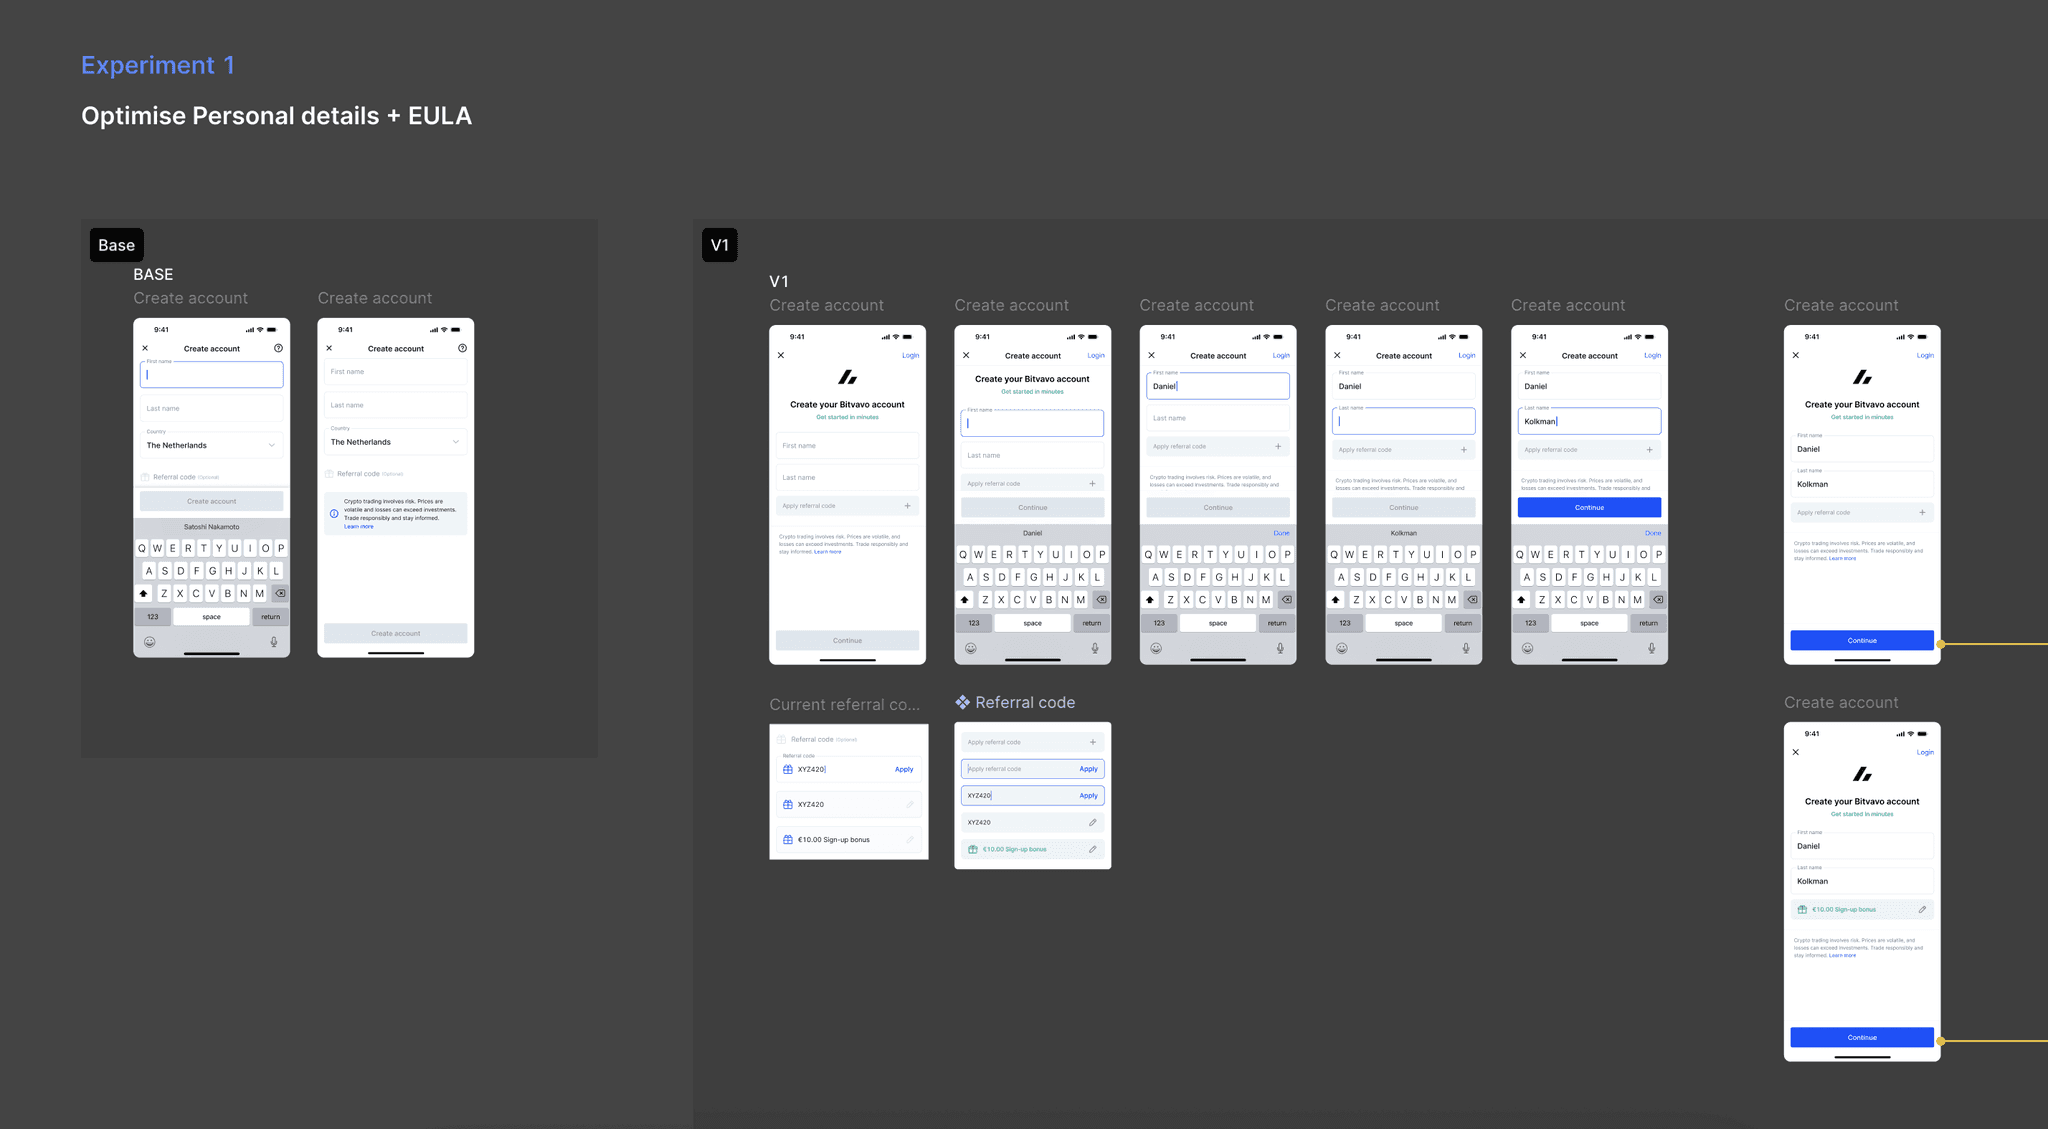Viewport: 2048px width, 1129px height.
Task: Click yellow connector dot on top-right Continue button
Action: pyautogui.click(x=1940, y=644)
